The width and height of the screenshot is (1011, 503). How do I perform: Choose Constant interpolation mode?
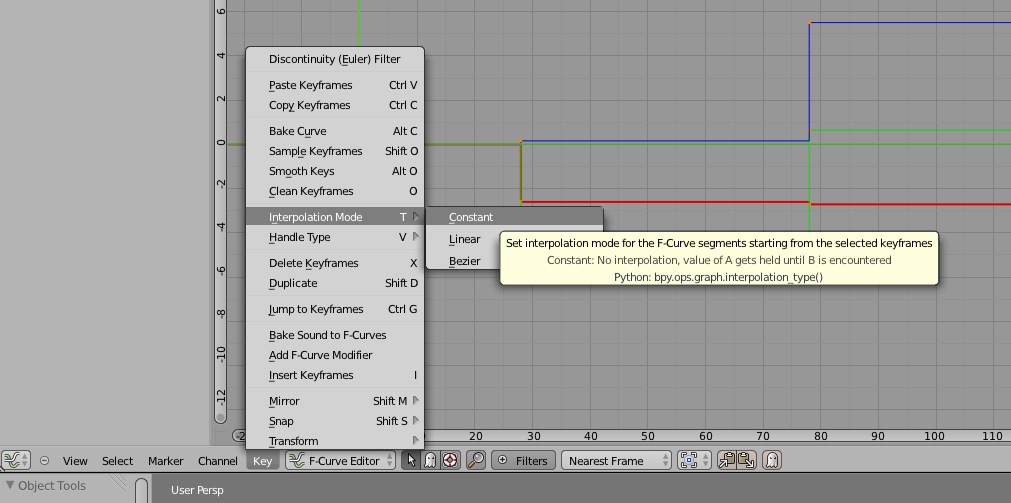click(514, 217)
